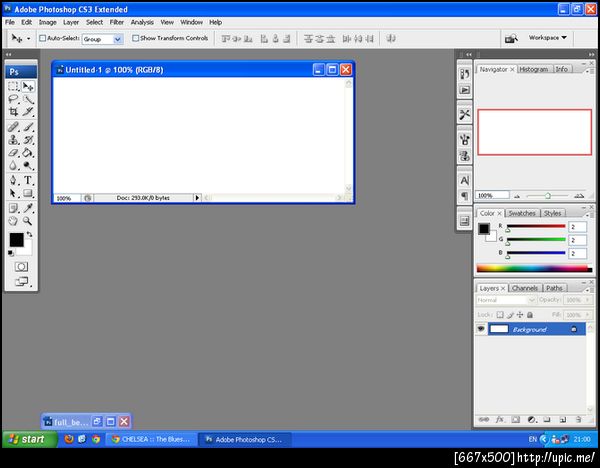Open the Auto-Select Group dropdown

click(102, 39)
